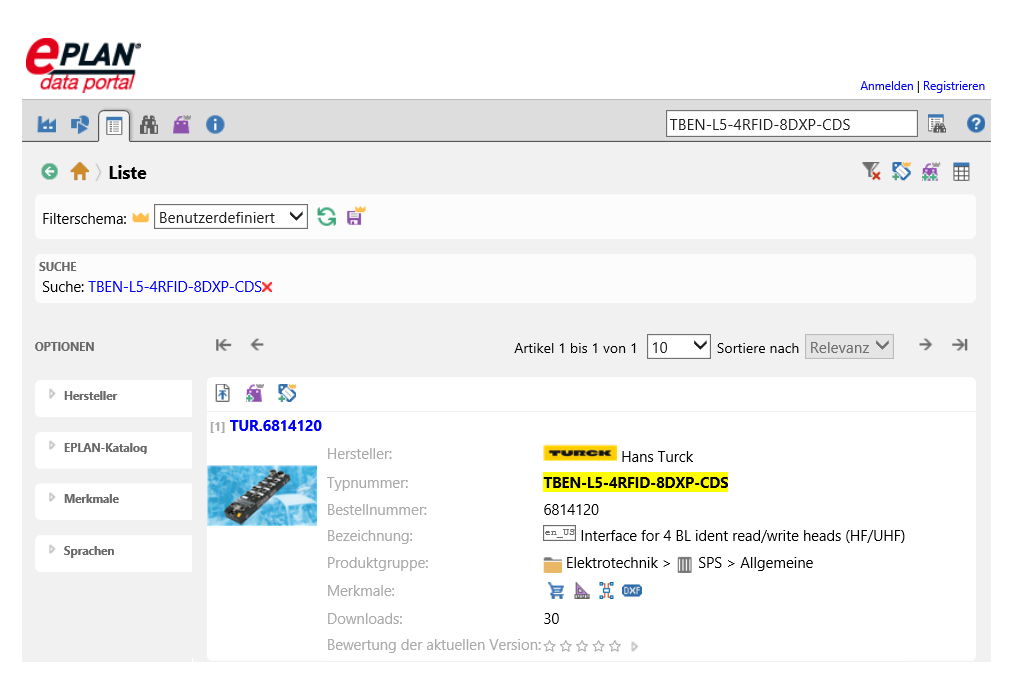Viewport: 1018px width, 678px height.
Task: Expand the Sprachen filter option
Action: 114,551
